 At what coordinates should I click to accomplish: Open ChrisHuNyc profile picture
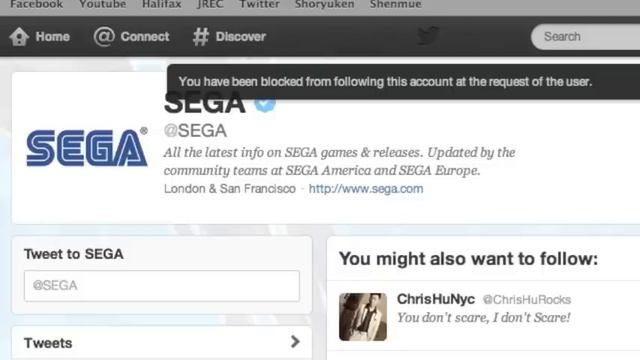(363, 317)
